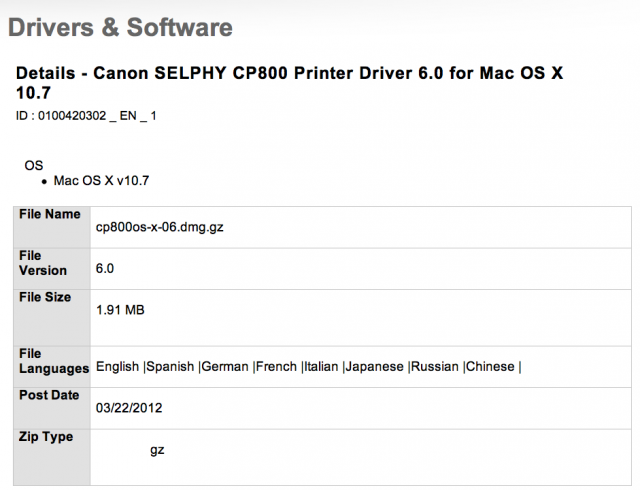
Task: Click the File Size label cell
Action: coord(45,298)
